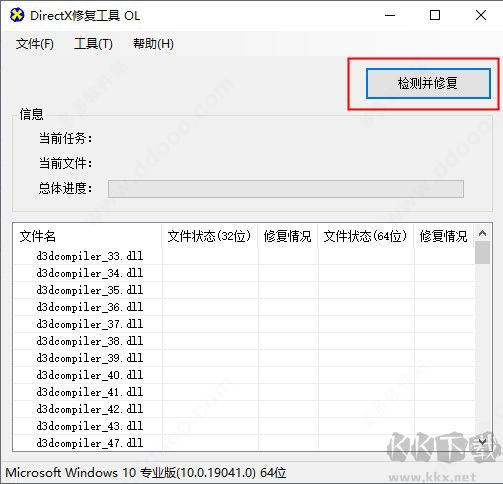Close the DirectX修复工具 window
Viewport: 503px width, 484px height.
coord(481,15)
